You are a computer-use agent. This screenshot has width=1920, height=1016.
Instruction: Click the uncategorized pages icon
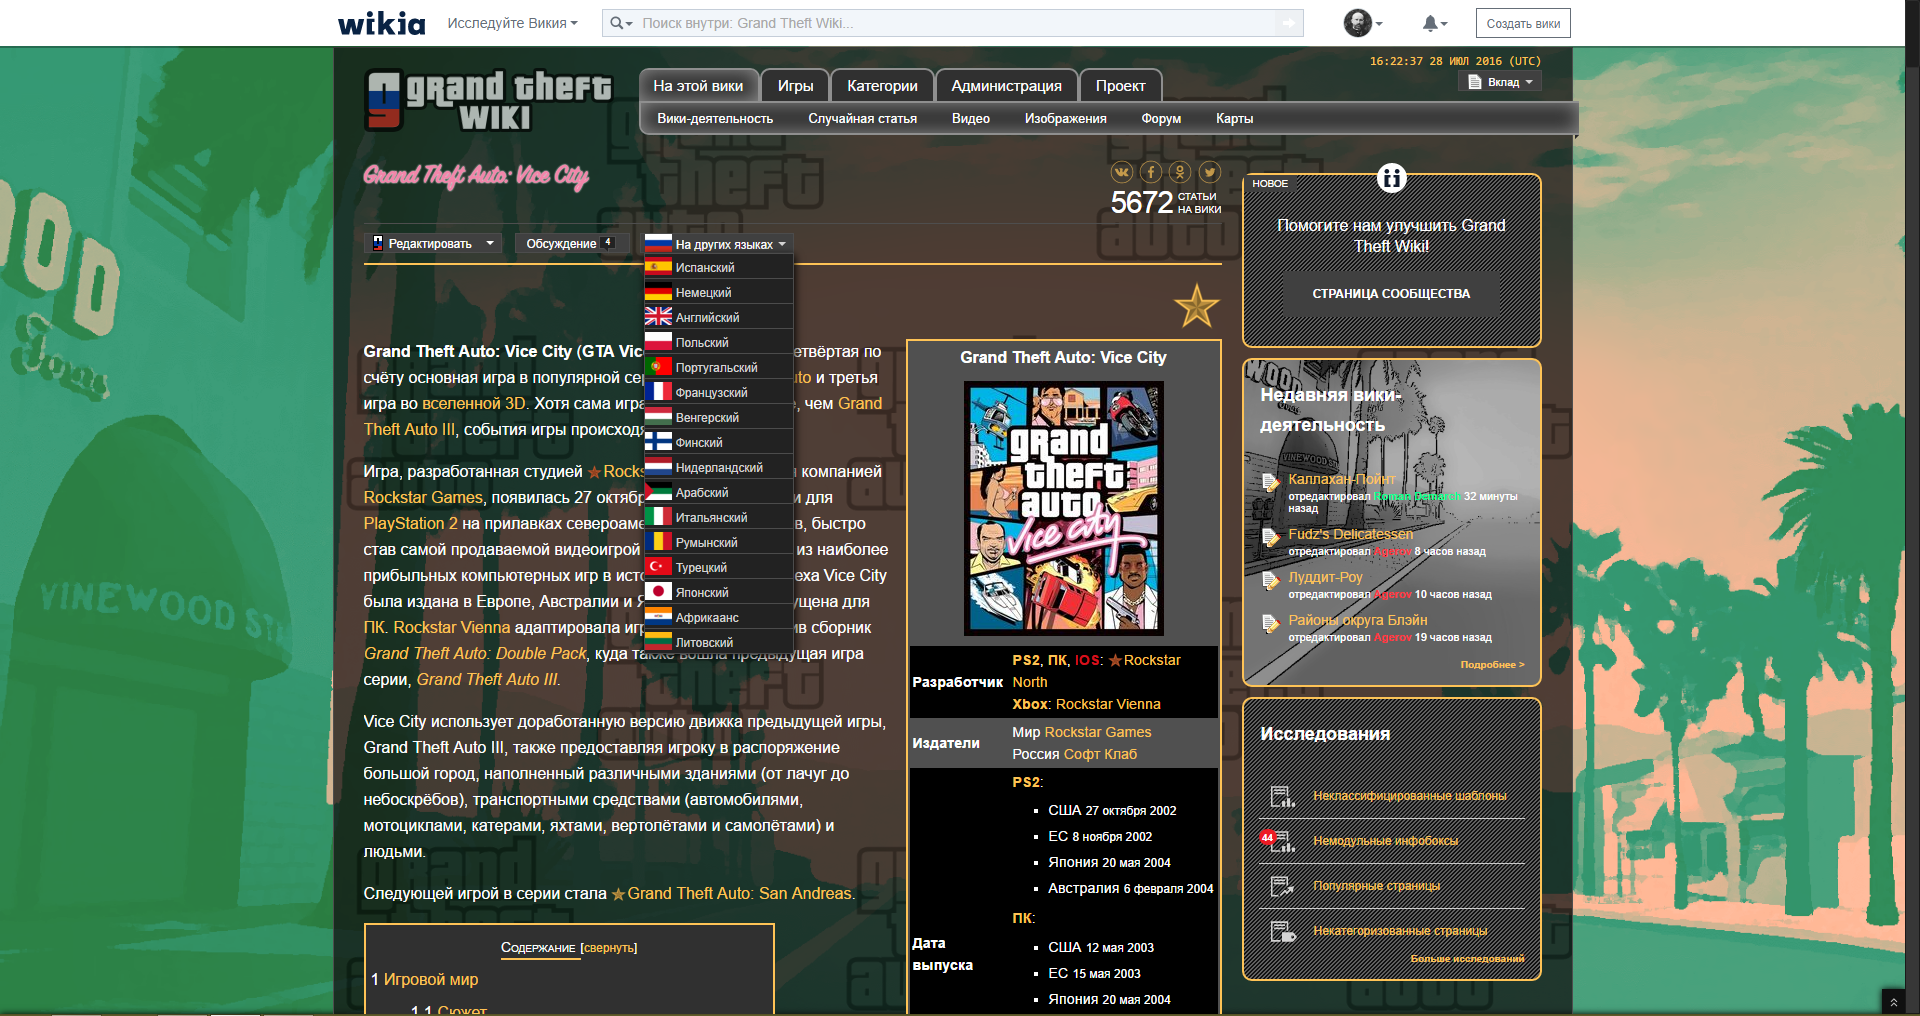[1282, 931]
